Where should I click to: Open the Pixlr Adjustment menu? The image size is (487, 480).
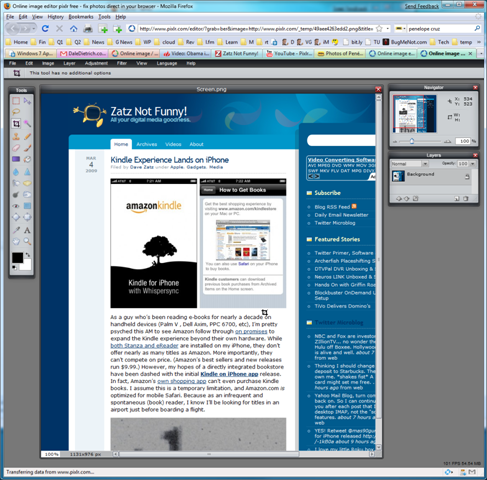[96, 63]
